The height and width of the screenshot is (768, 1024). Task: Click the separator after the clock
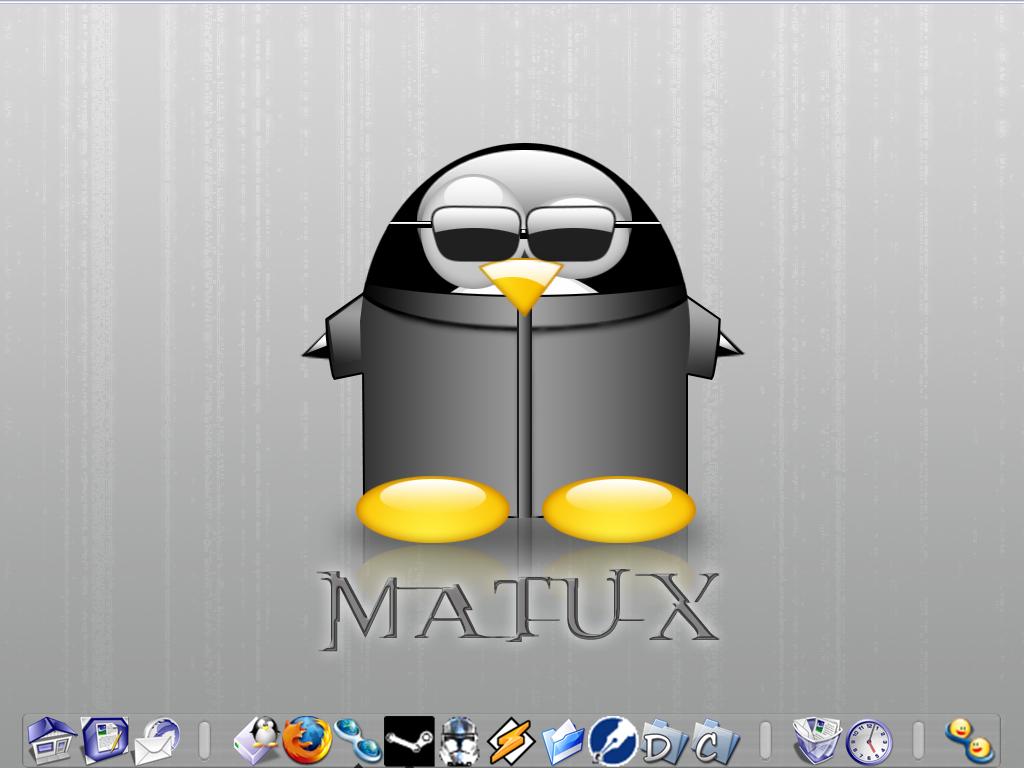(x=918, y=741)
